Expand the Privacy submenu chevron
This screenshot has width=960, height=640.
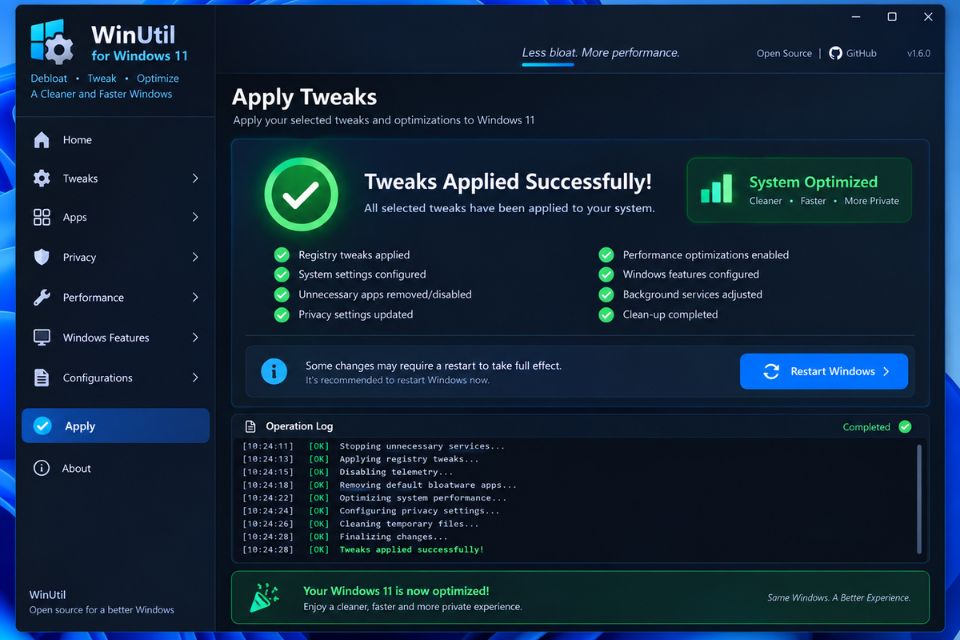click(x=195, y=257)
